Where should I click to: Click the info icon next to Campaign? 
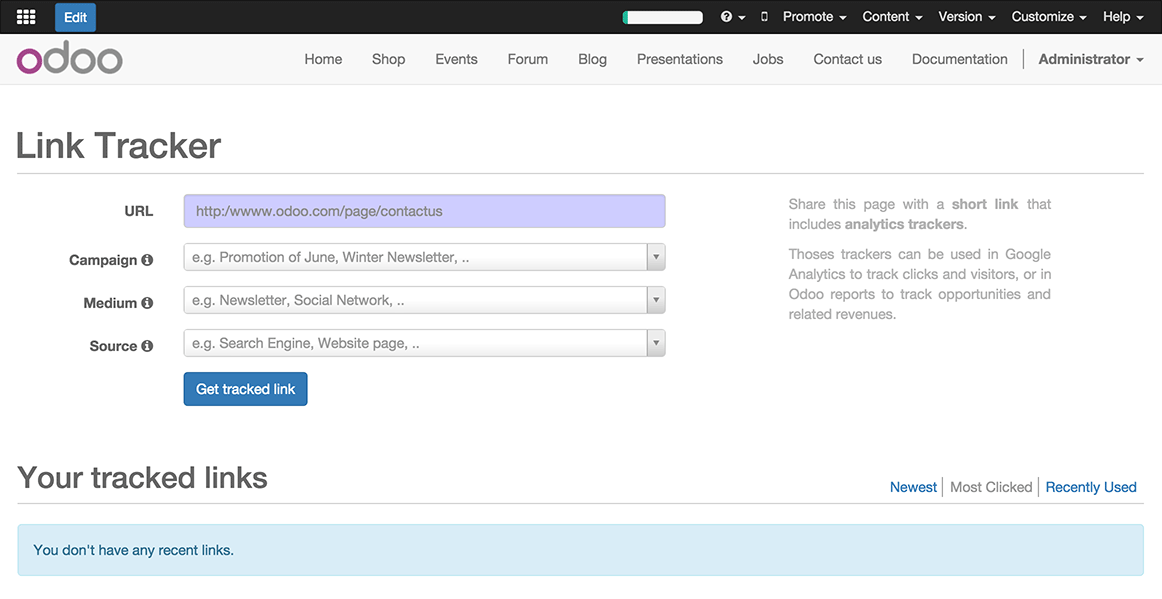pyautogui.click(x=148, y=259)
